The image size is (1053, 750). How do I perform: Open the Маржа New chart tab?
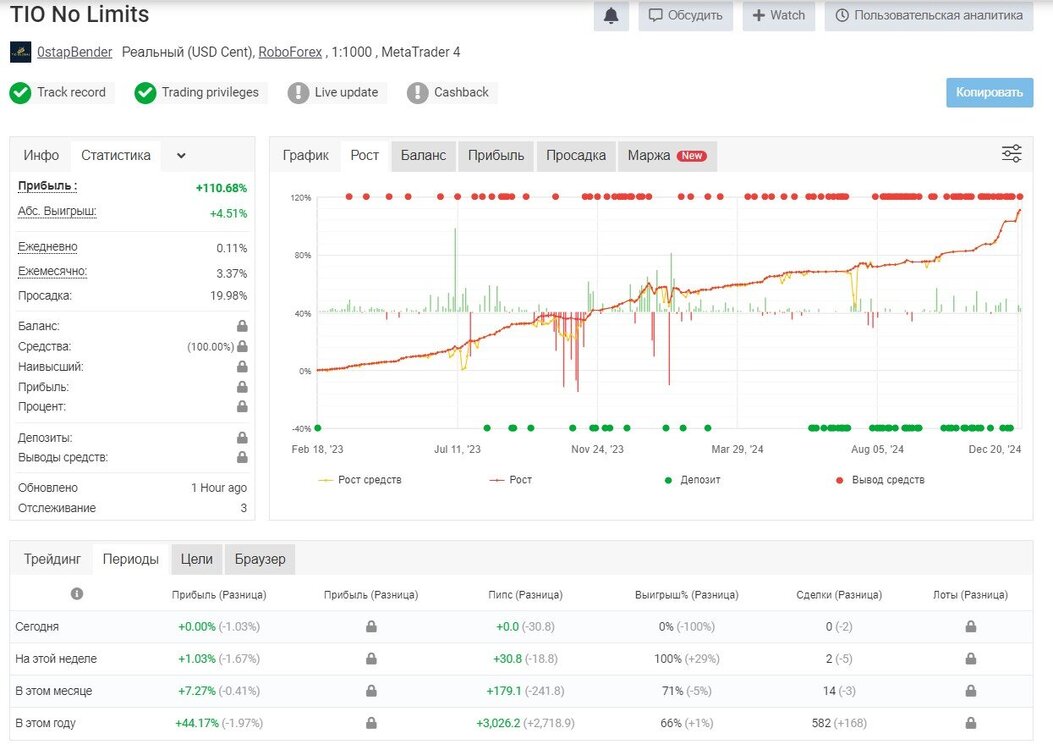pos(667,156)
